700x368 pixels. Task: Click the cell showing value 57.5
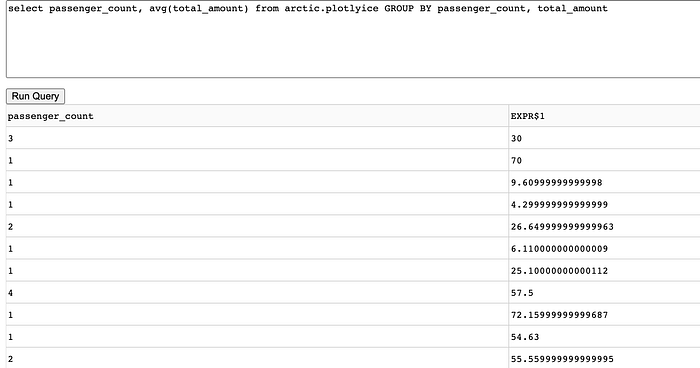[604, 293]
